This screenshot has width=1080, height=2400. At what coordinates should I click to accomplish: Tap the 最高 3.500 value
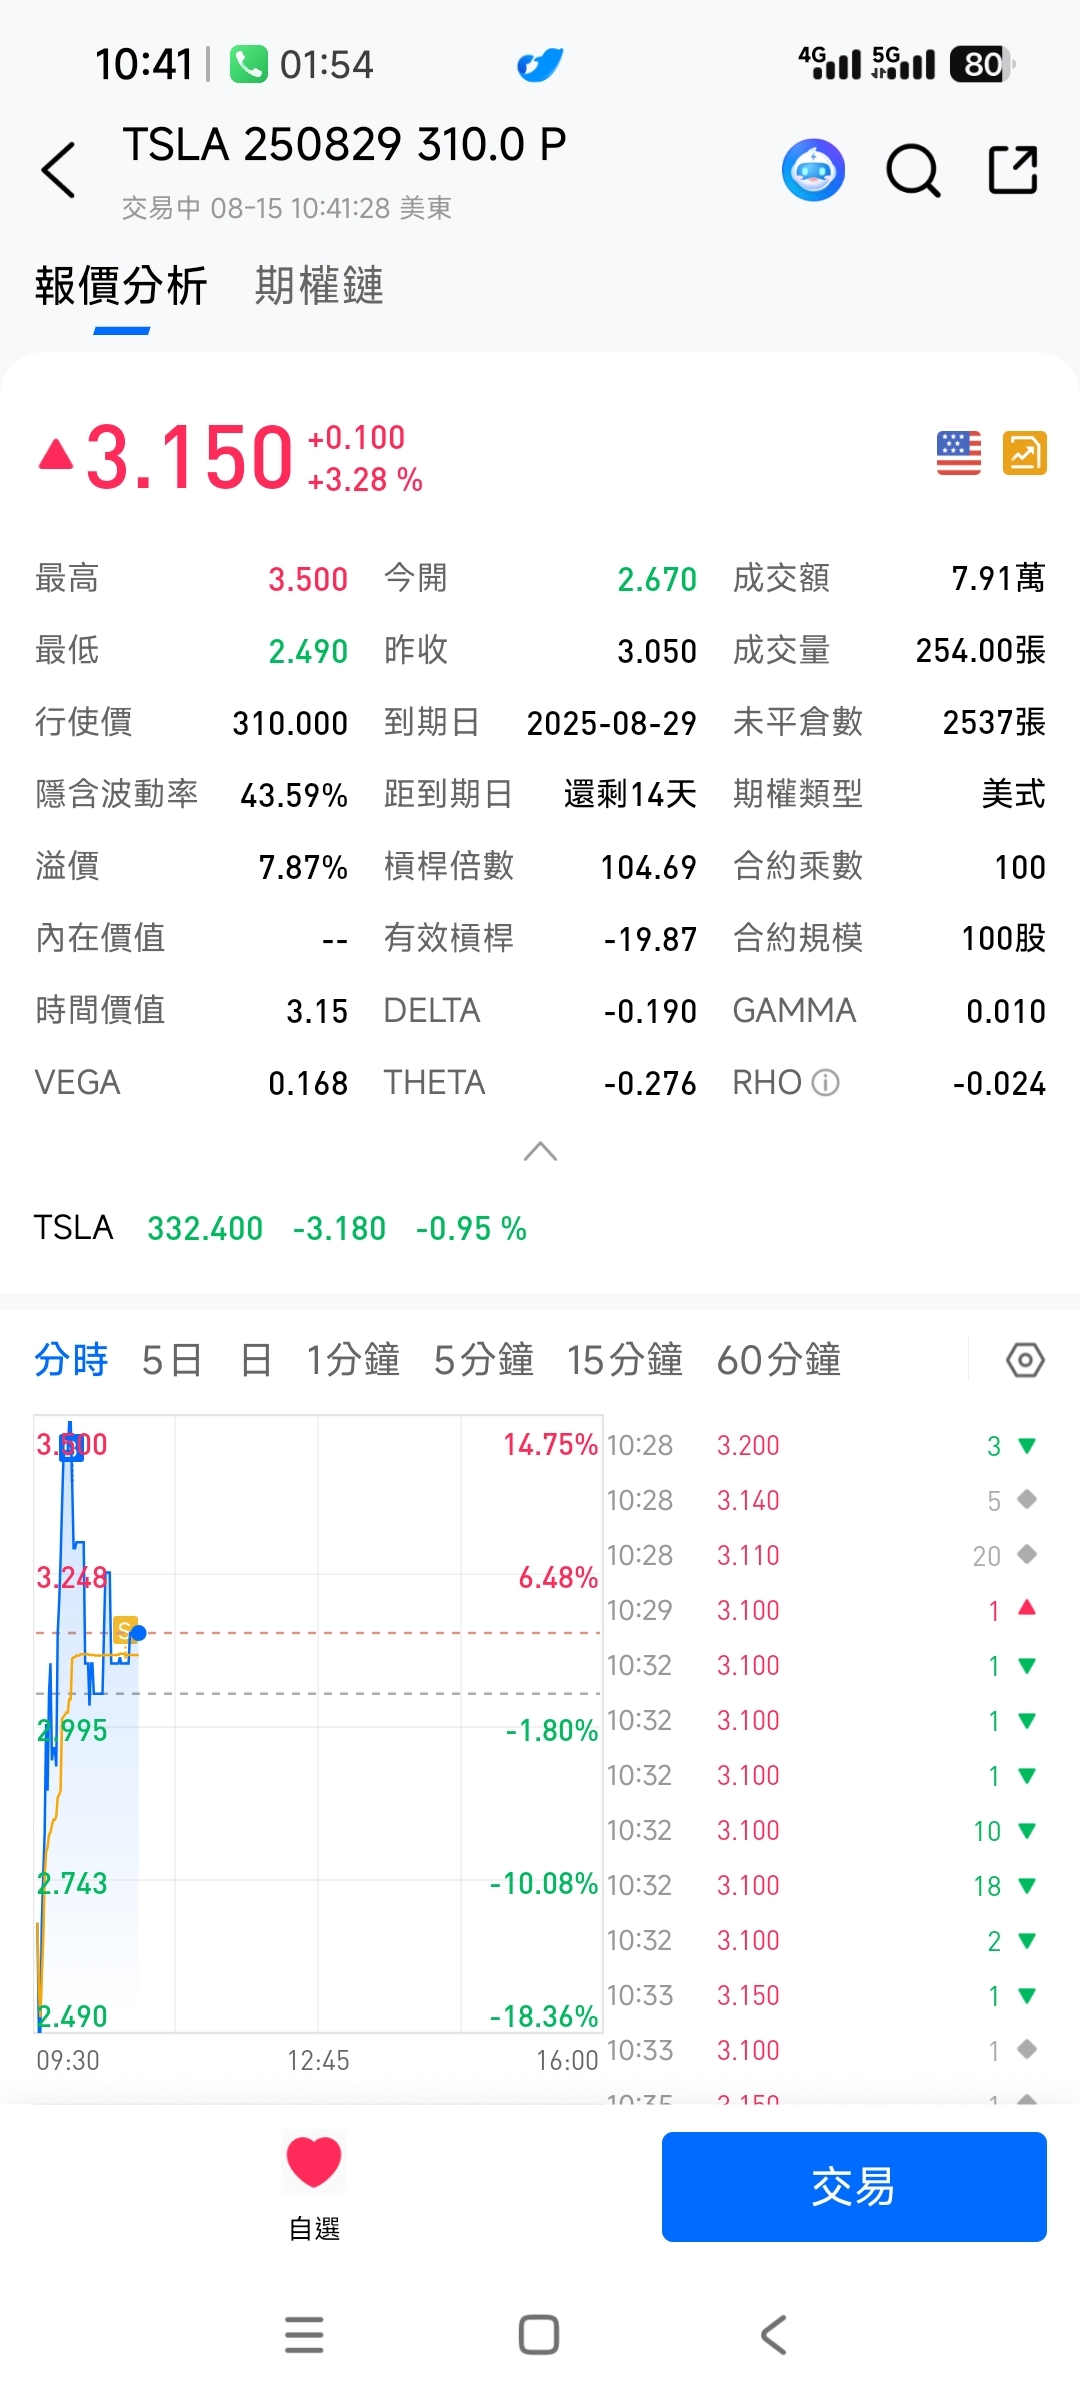tap(308, 579)
